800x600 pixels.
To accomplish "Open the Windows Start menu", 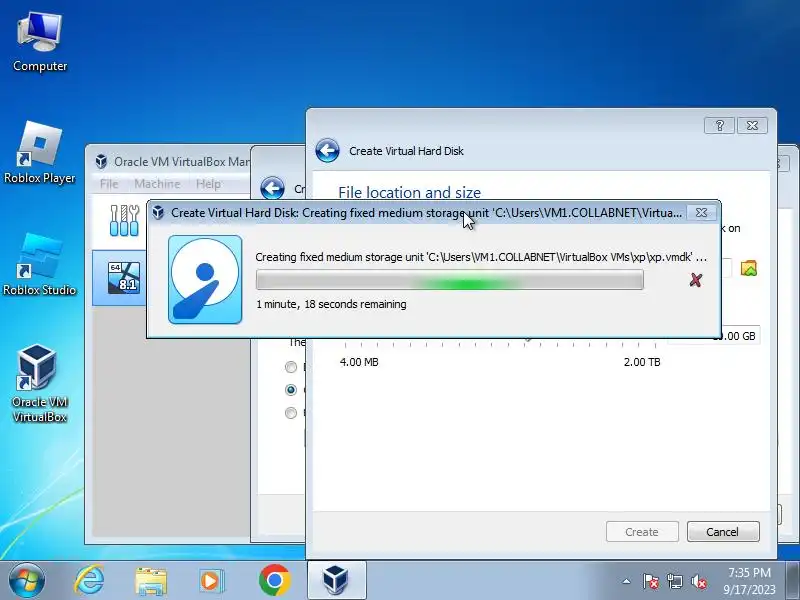I will 26,581.
